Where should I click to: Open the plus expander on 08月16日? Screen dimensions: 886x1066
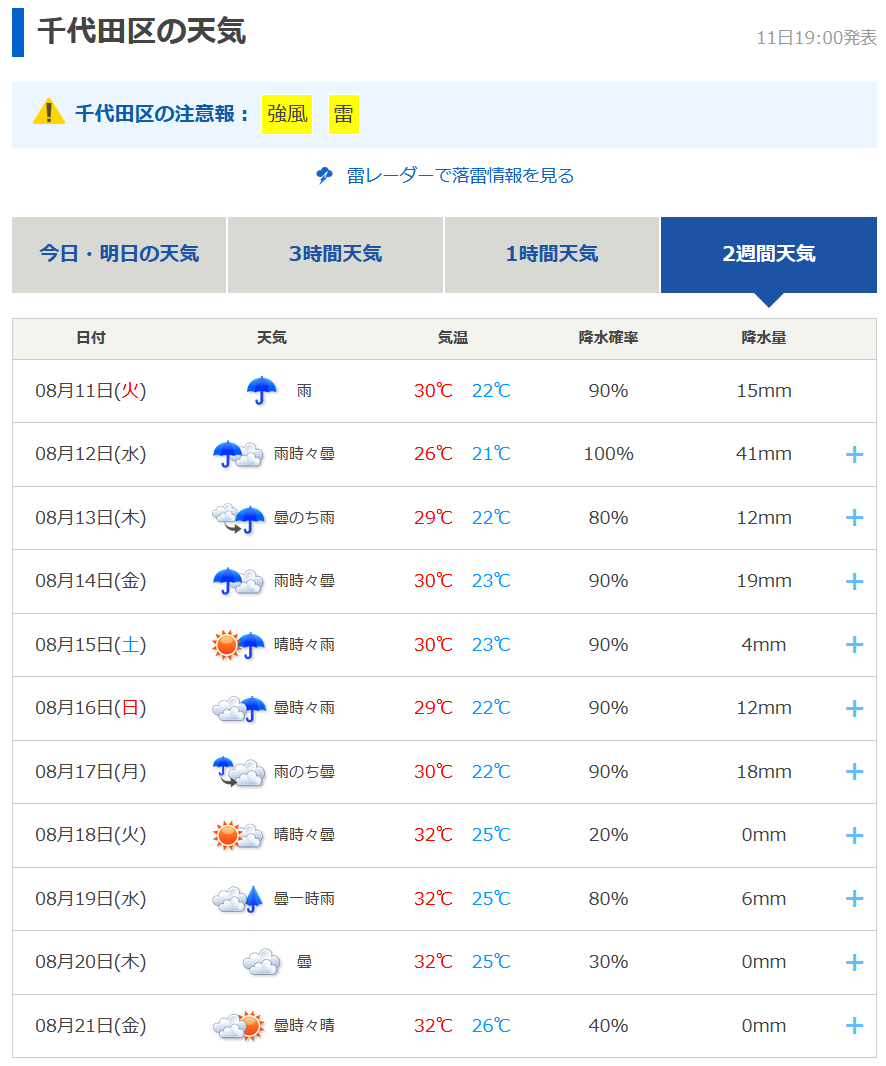pyautogui.click(x=854, y=708)
